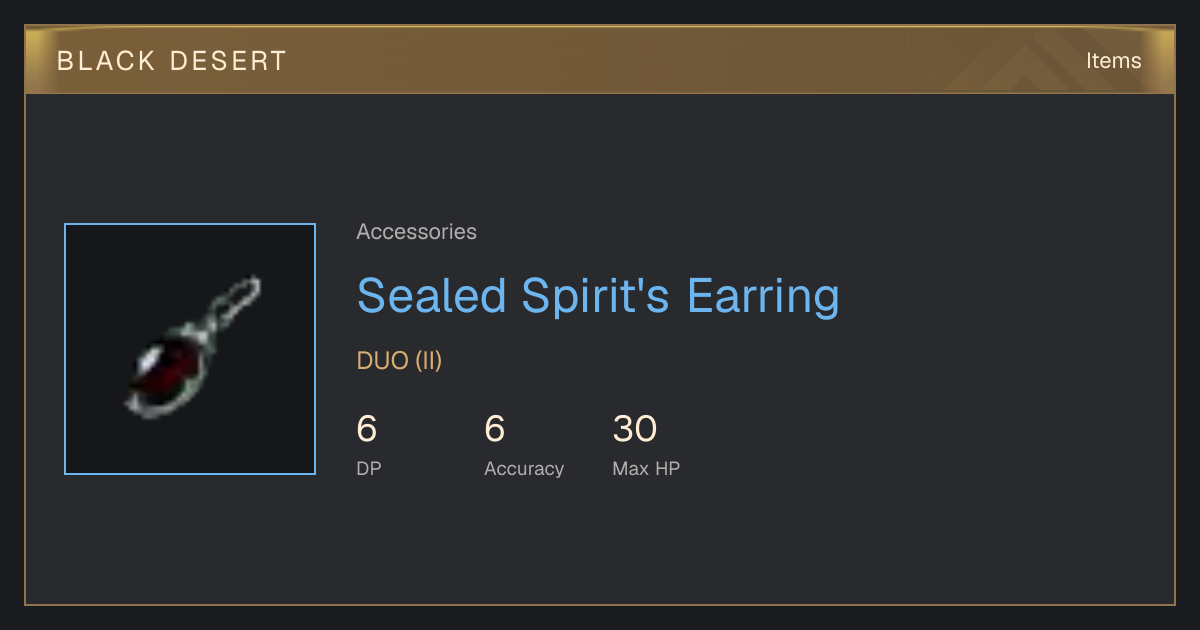Screen dimensions: 1200x630
Task: Click the Accuracy stat label
Action: tap(524, 468)
